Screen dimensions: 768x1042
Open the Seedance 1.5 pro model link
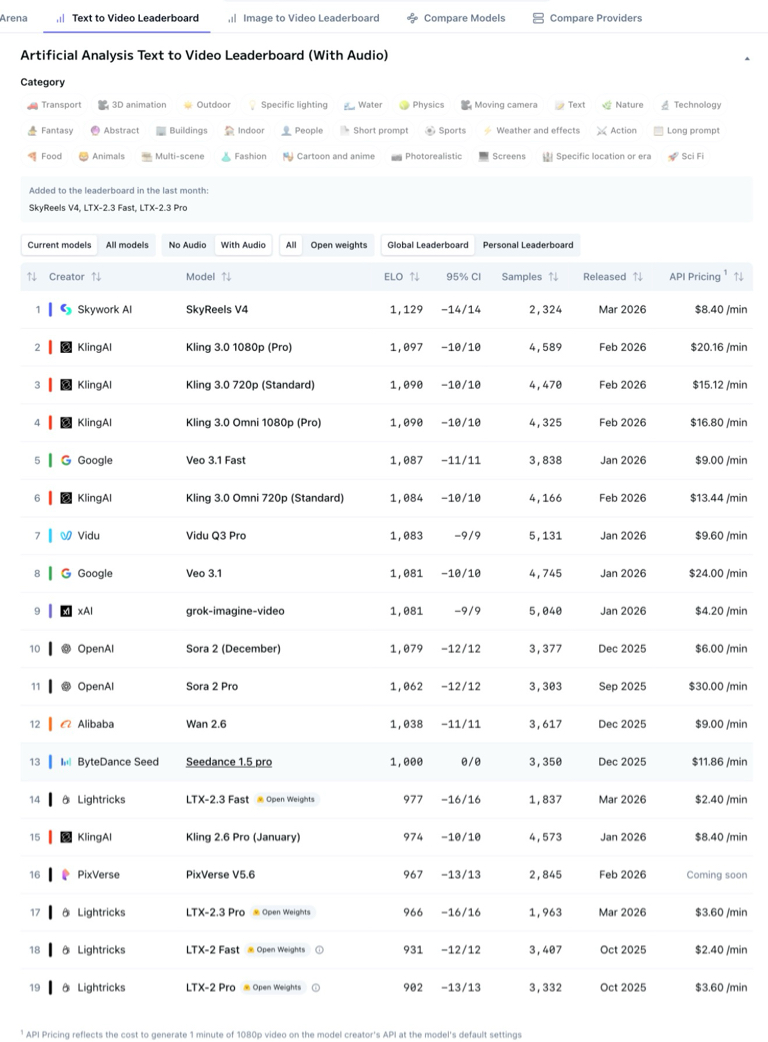pos(229,762)
